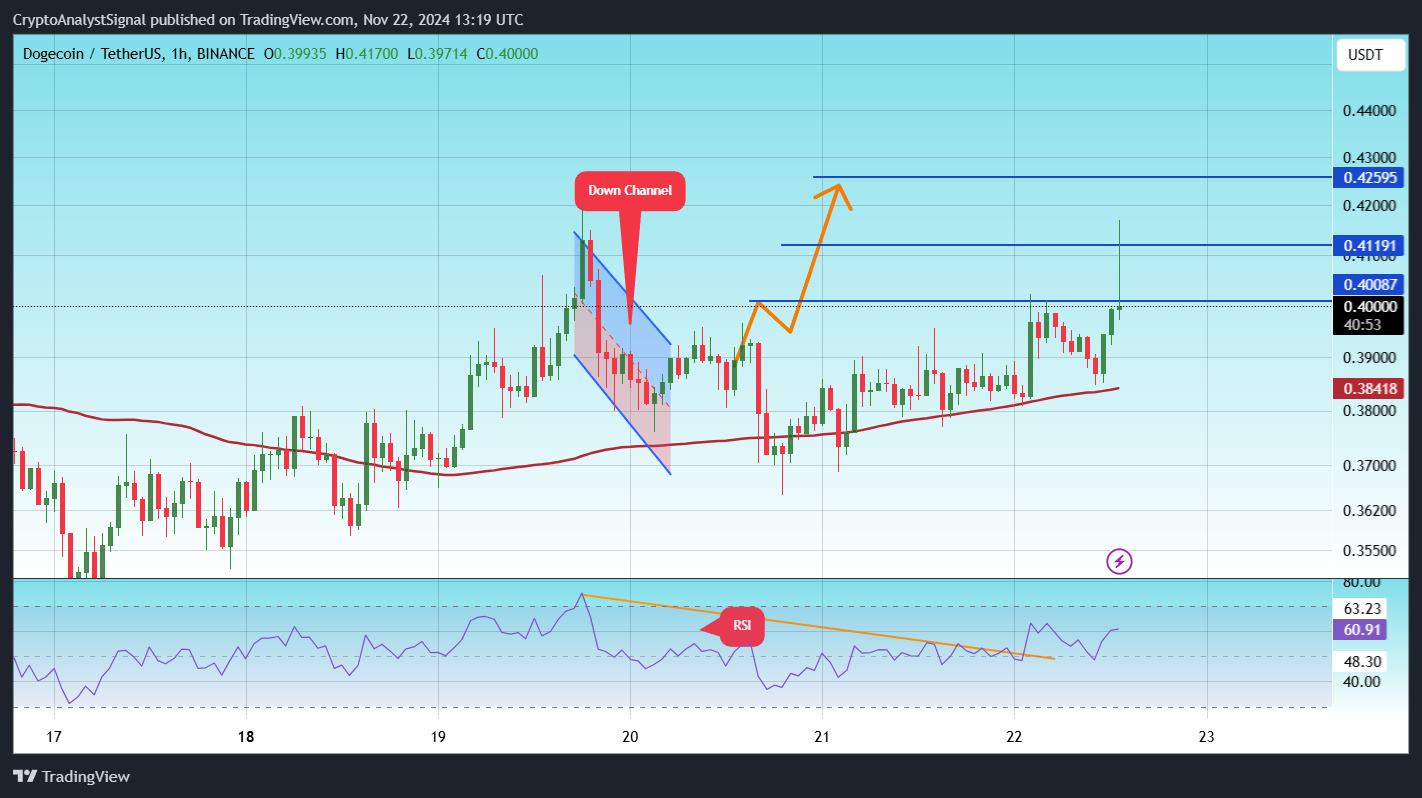Click 0.38000 on the price scale

pyautogui.click(x=1369, y=410)
